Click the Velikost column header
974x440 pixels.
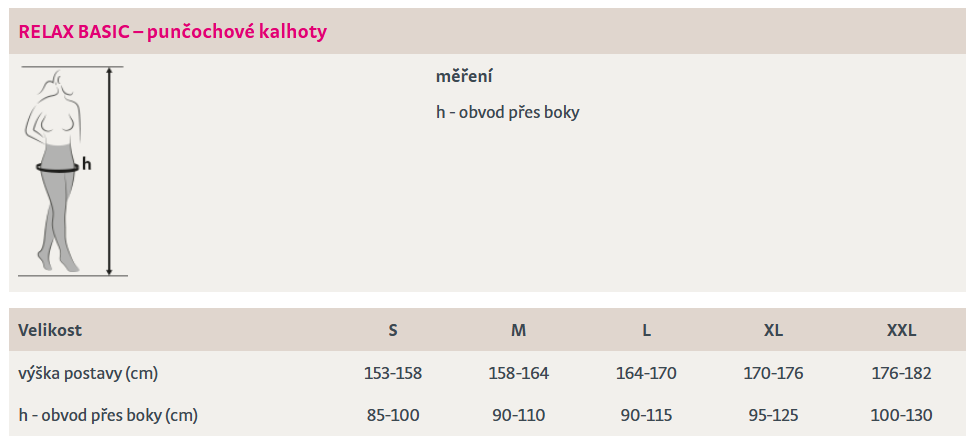tap(50, 330)
